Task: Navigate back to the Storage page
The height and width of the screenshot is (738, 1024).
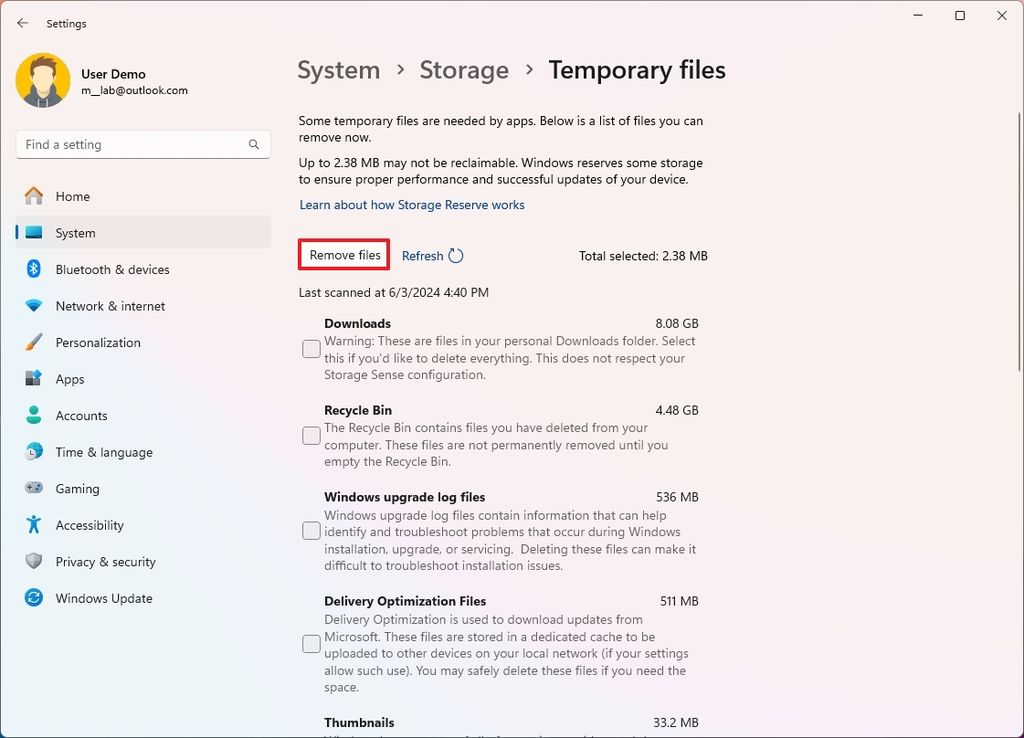Action: [464, 70]
